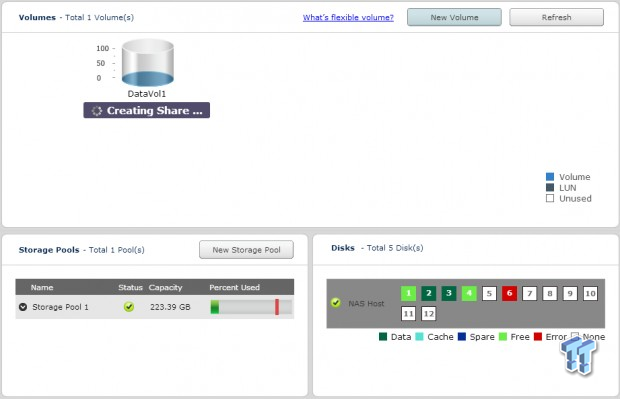Click the Free legend light green swatch
This screenshot has width=620, height=399.
click(503, 337)
